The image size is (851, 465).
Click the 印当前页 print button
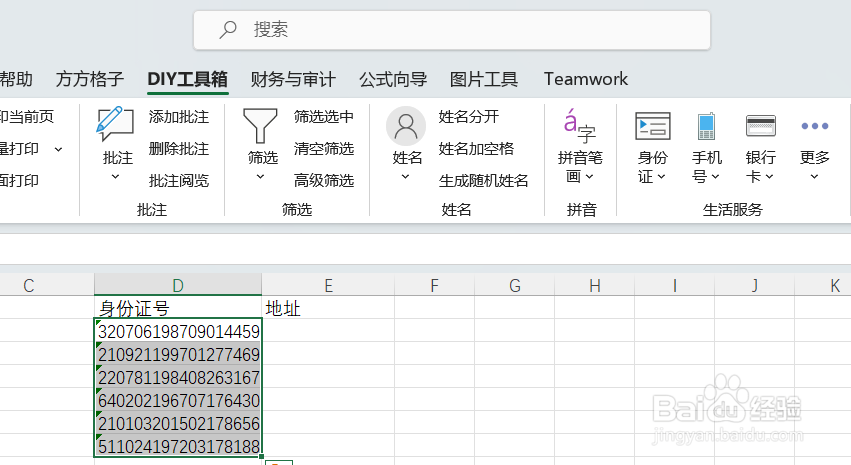coord(27,117)
